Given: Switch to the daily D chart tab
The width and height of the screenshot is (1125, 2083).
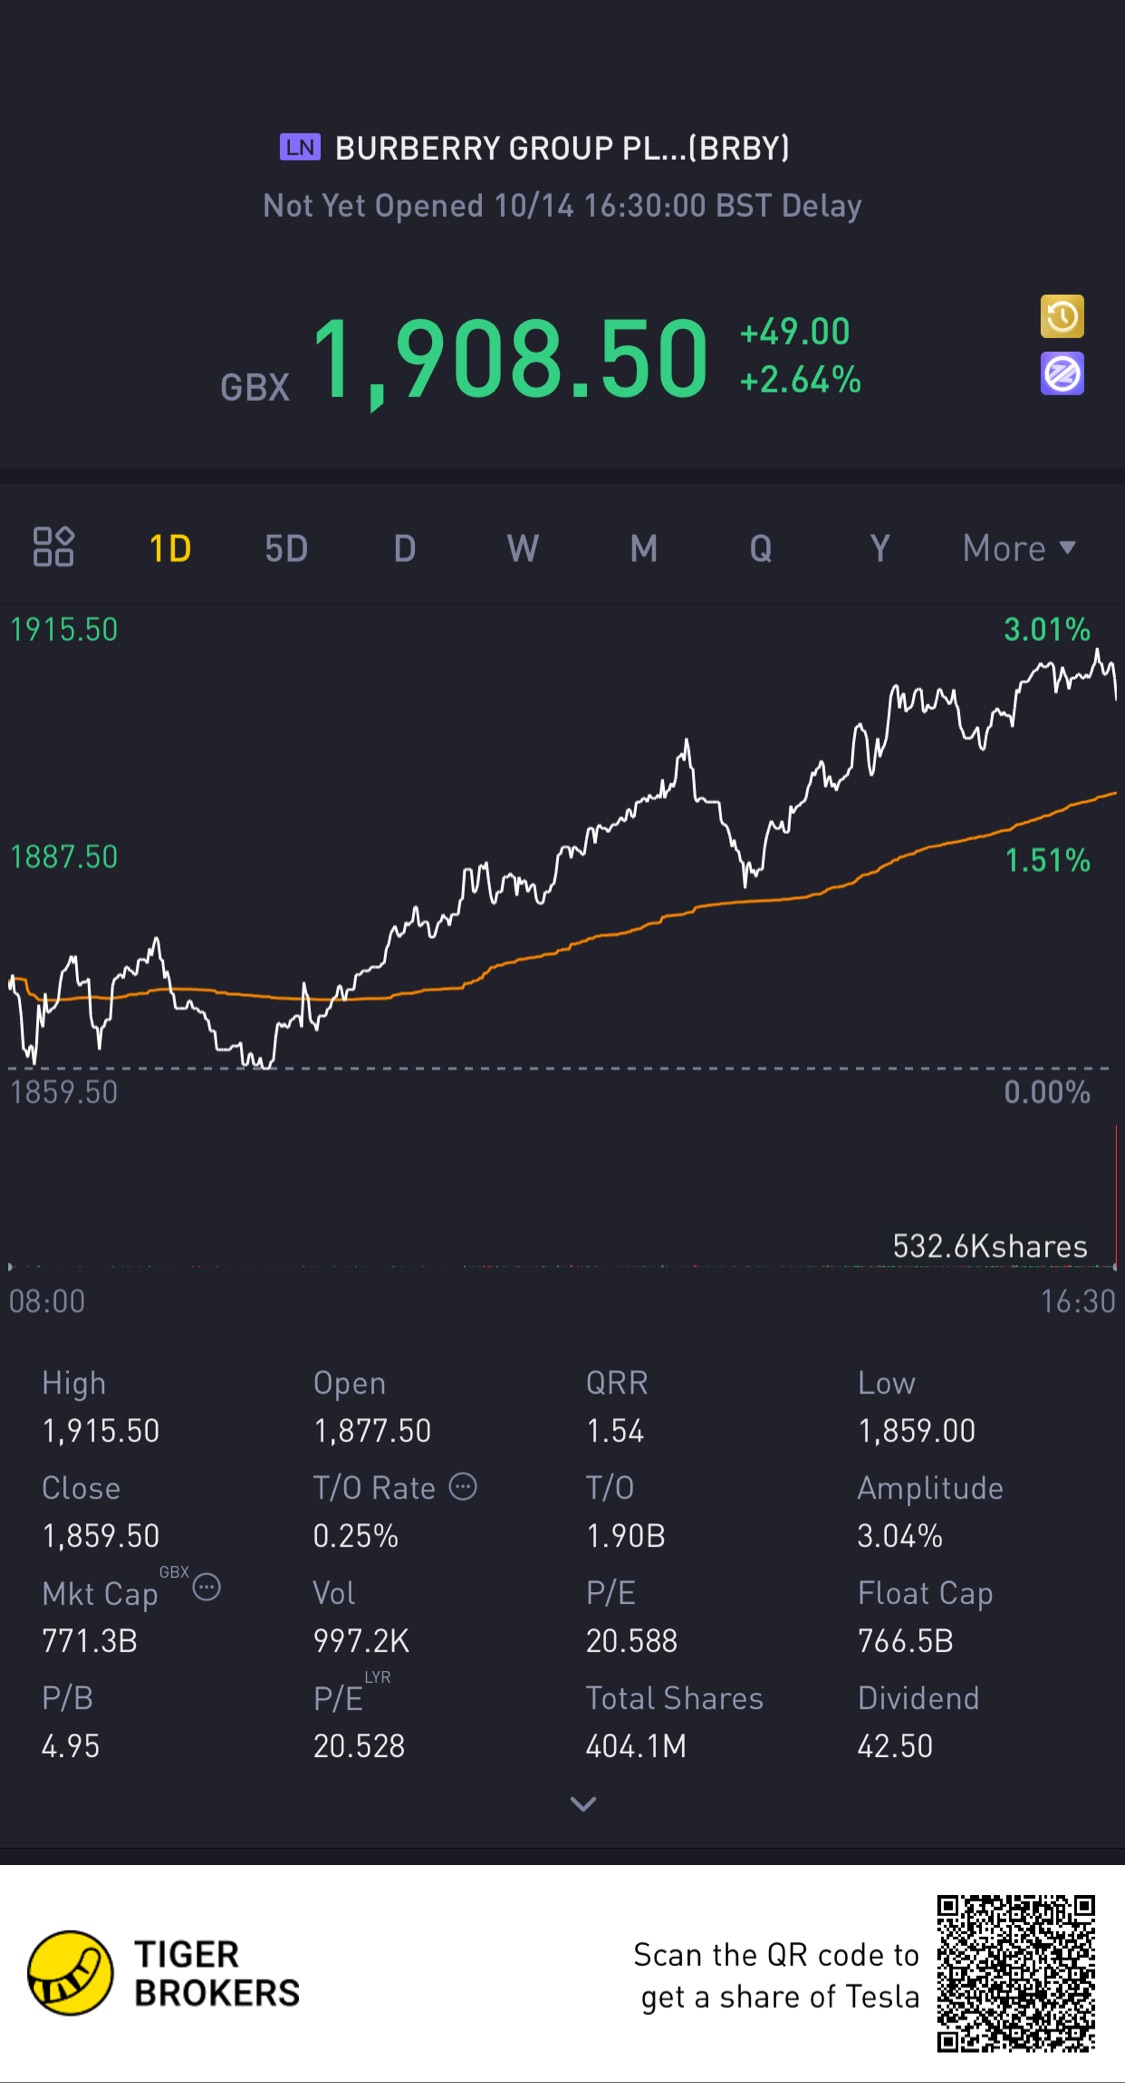Looking at the screenshot, I should coord(404,548).
